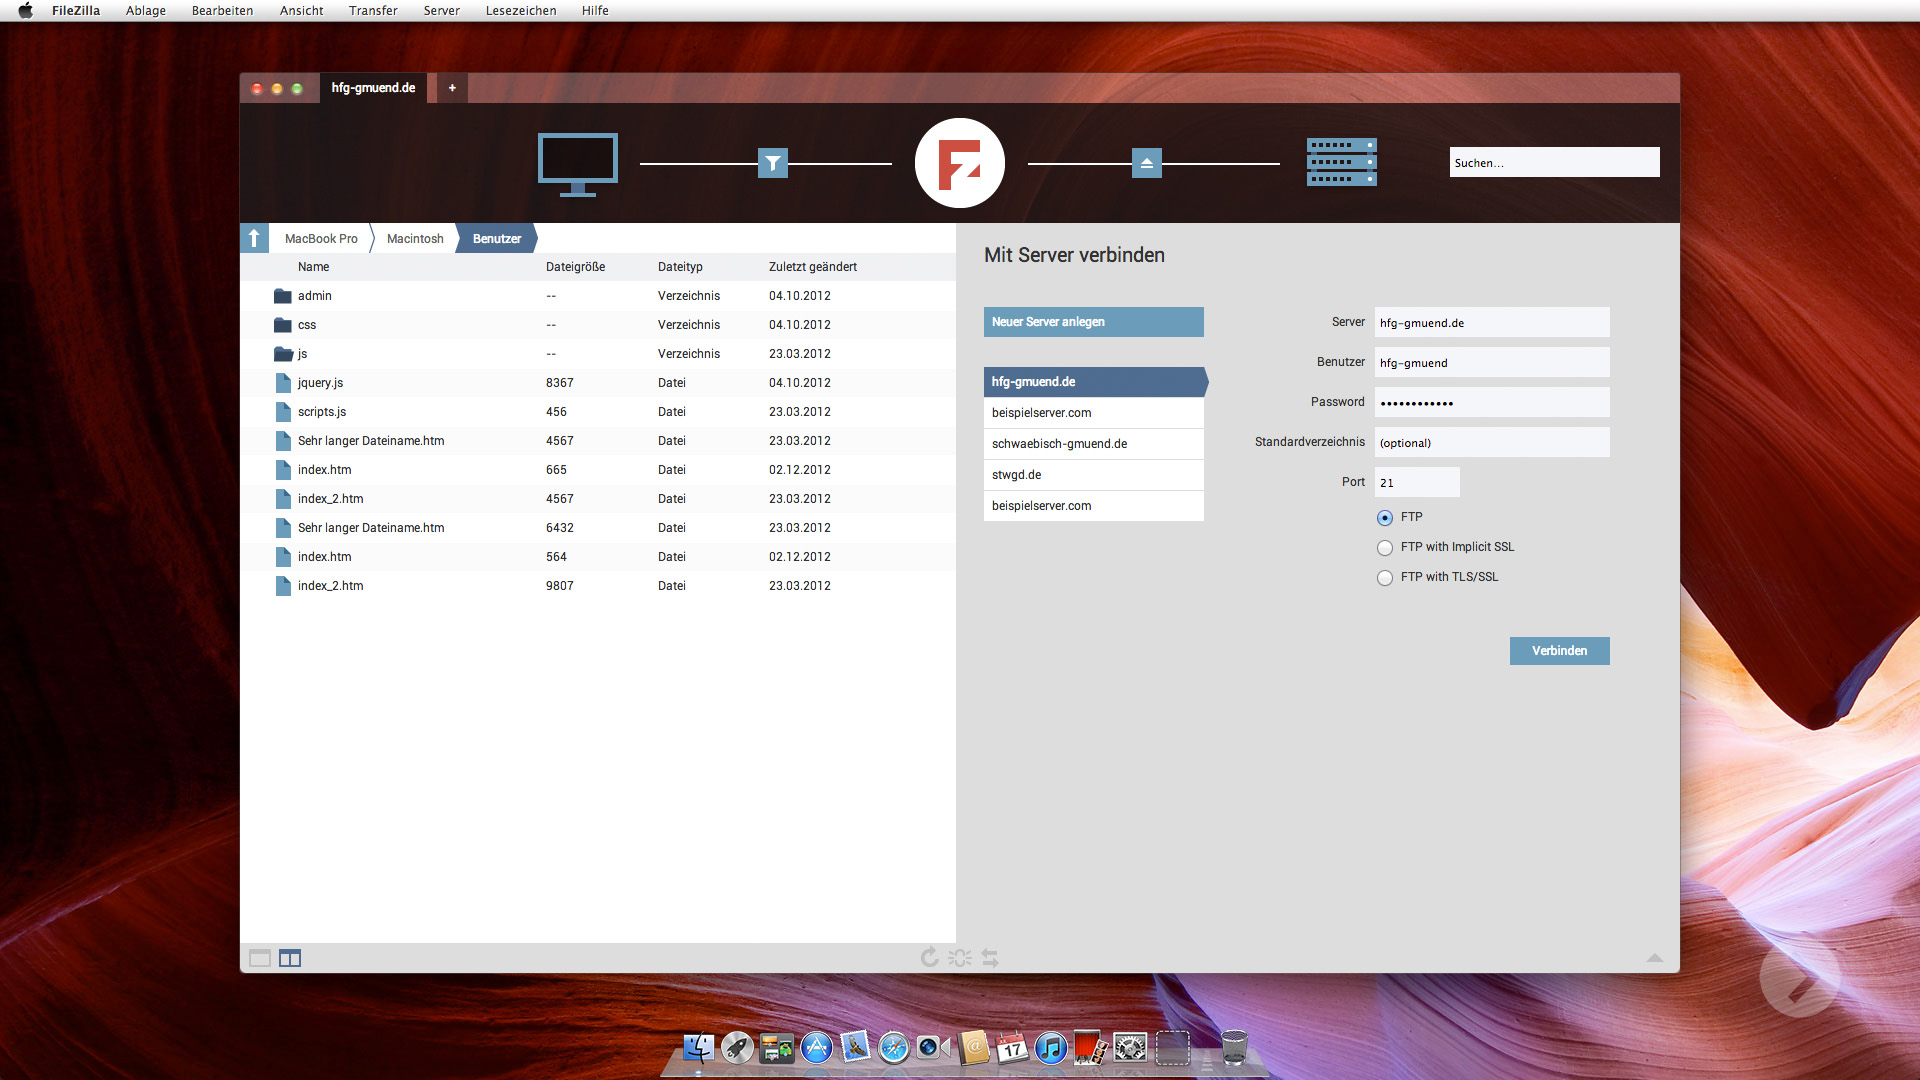Switch to the hfg-gmuend.de tab
This screenshot has width=1920, height=1080.
pyautogui.click(x=374, y=88)
